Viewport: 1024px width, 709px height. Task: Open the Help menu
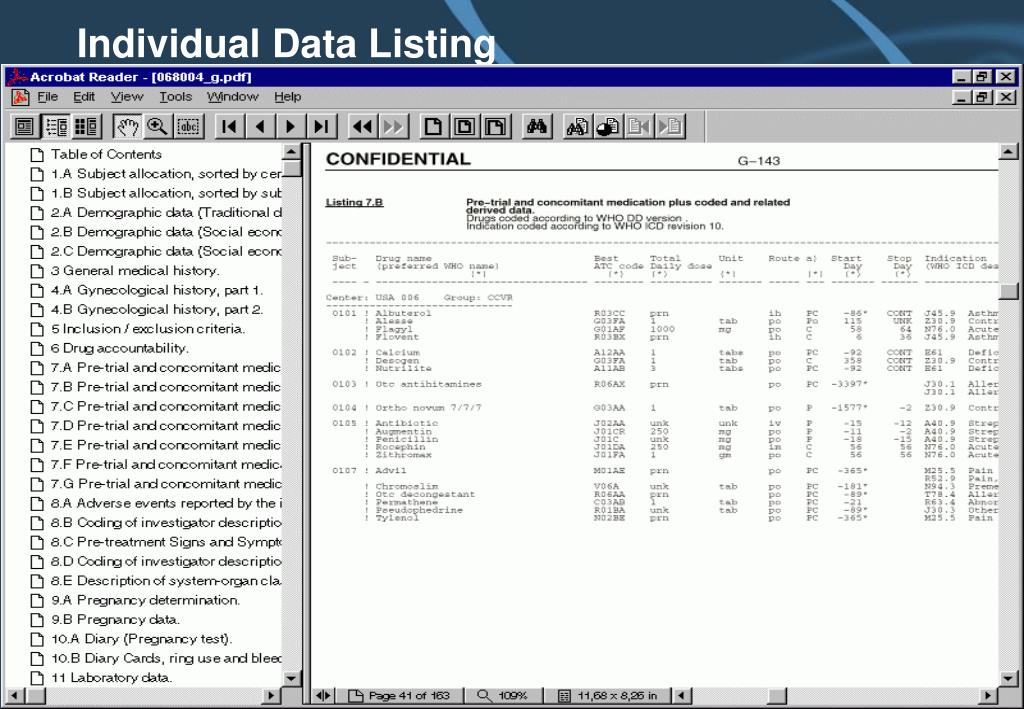287,97
